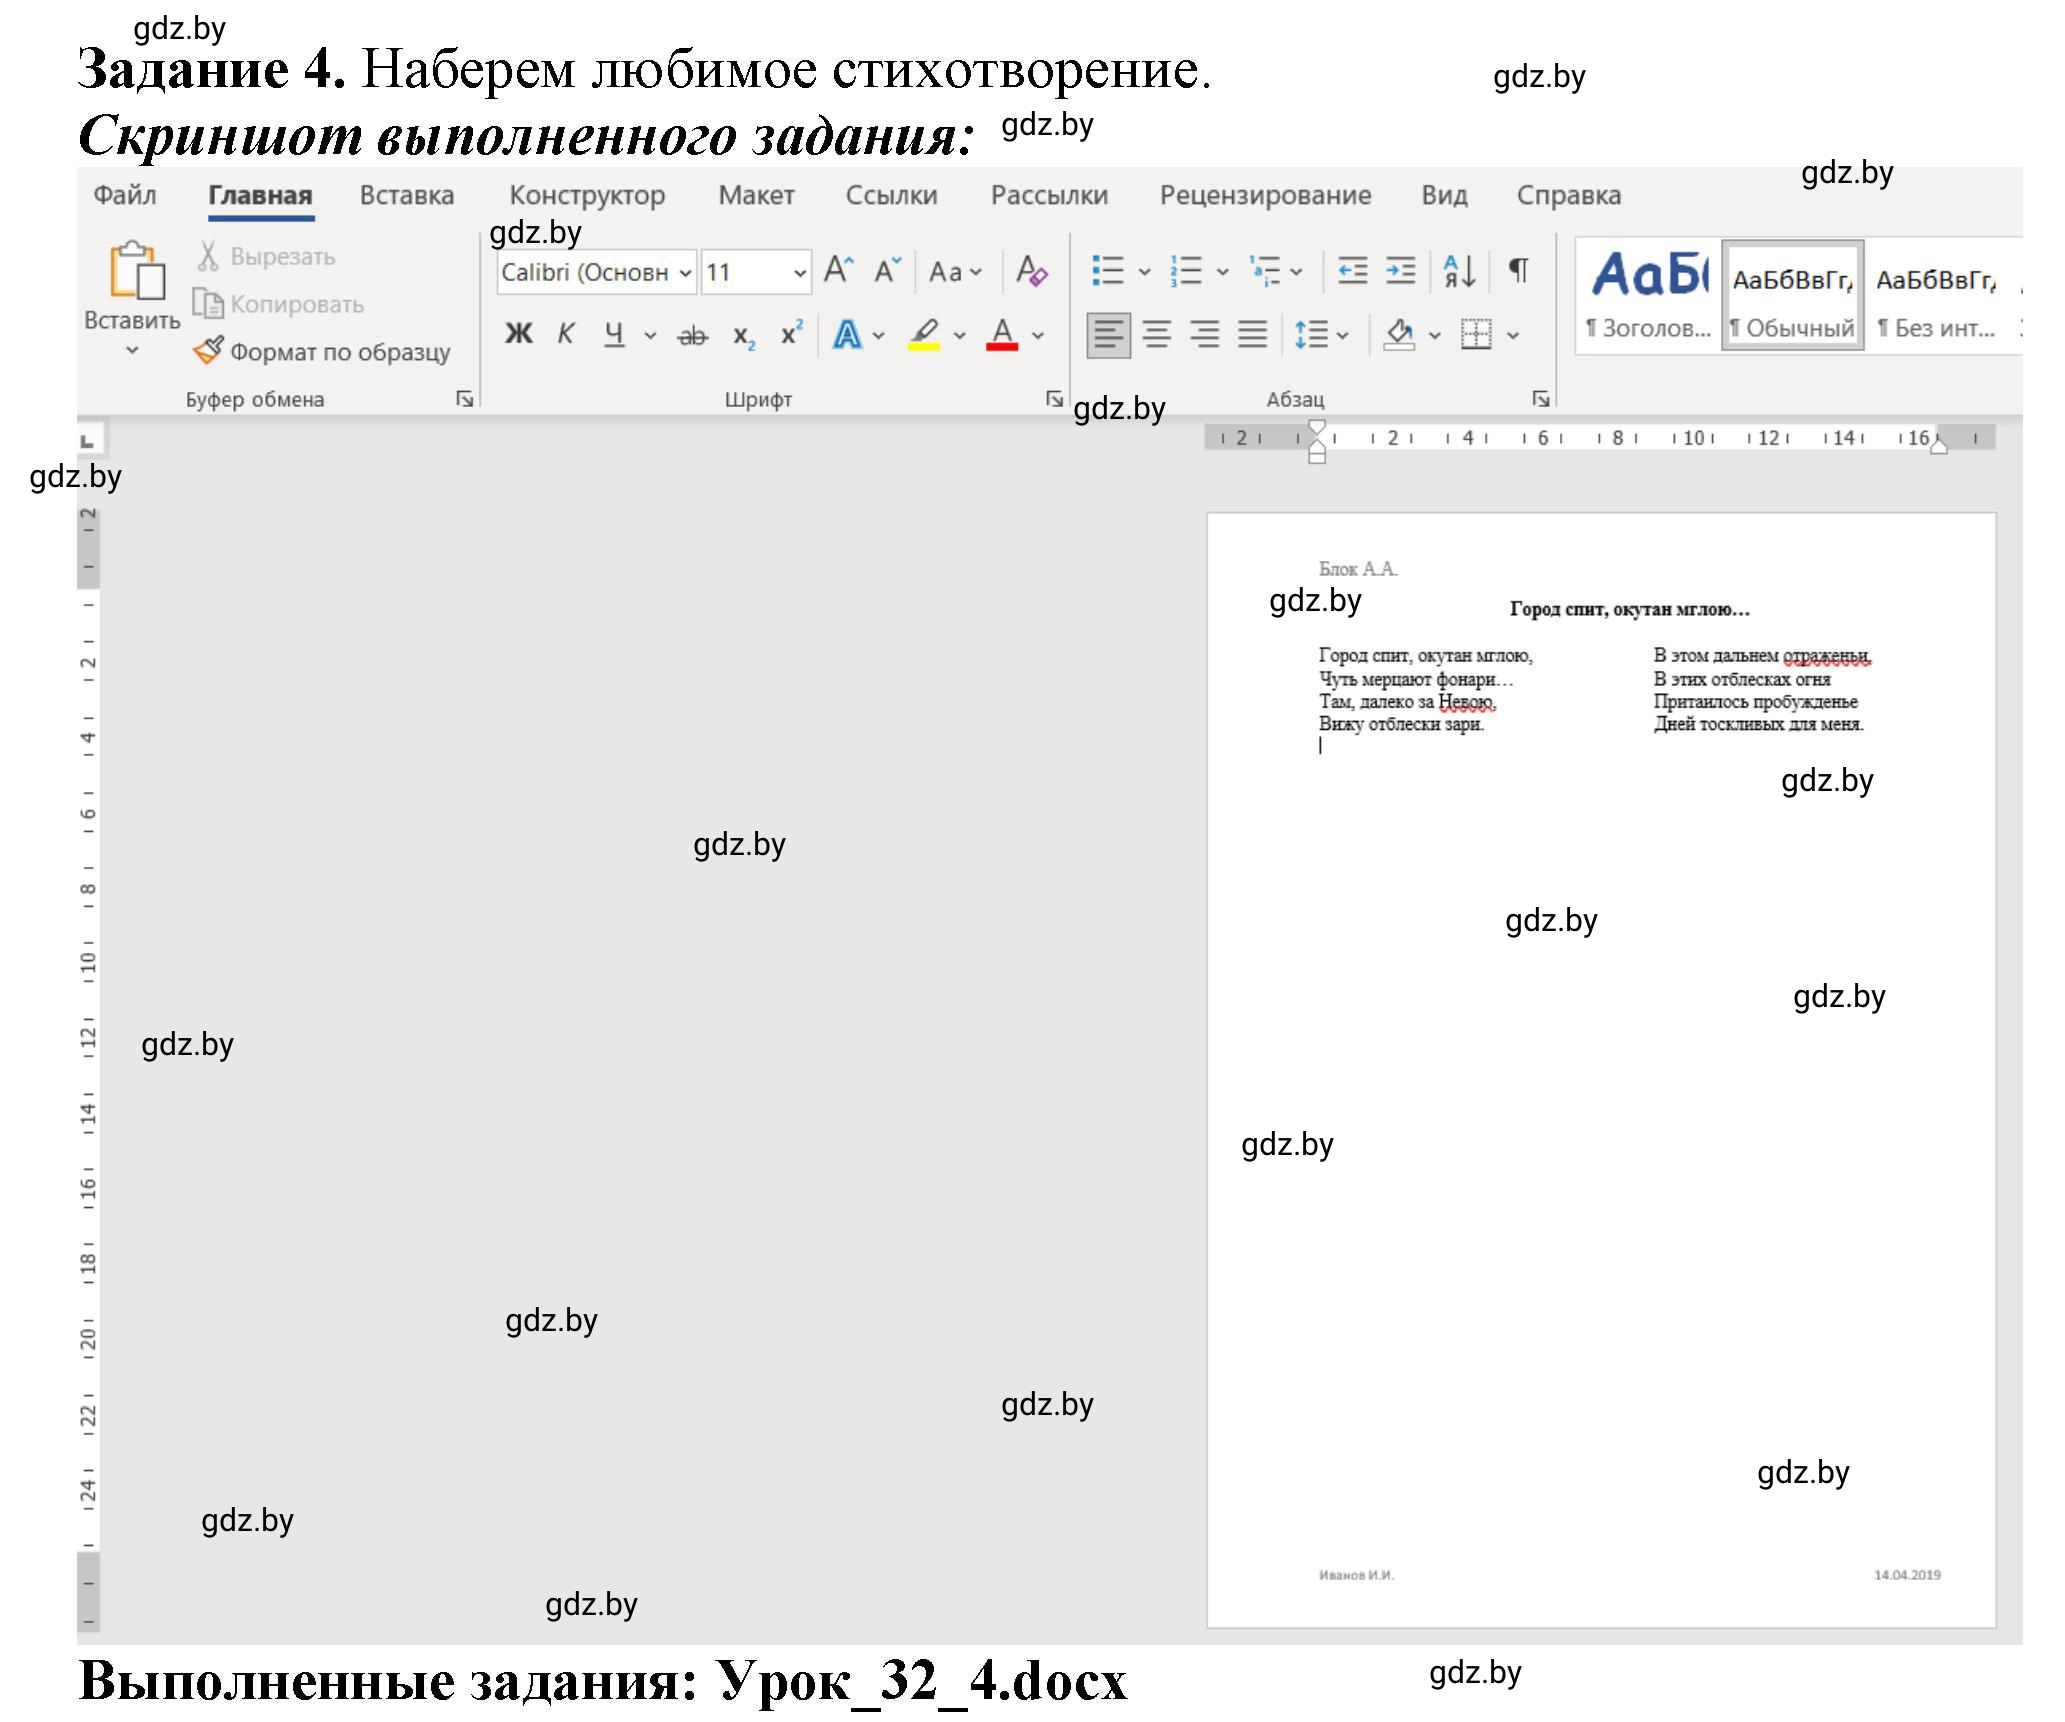Image resolution: width=2065 pixels, height=1722 pixels.
Task: Sort text А-Я icon
Action: coord(1460,271)
